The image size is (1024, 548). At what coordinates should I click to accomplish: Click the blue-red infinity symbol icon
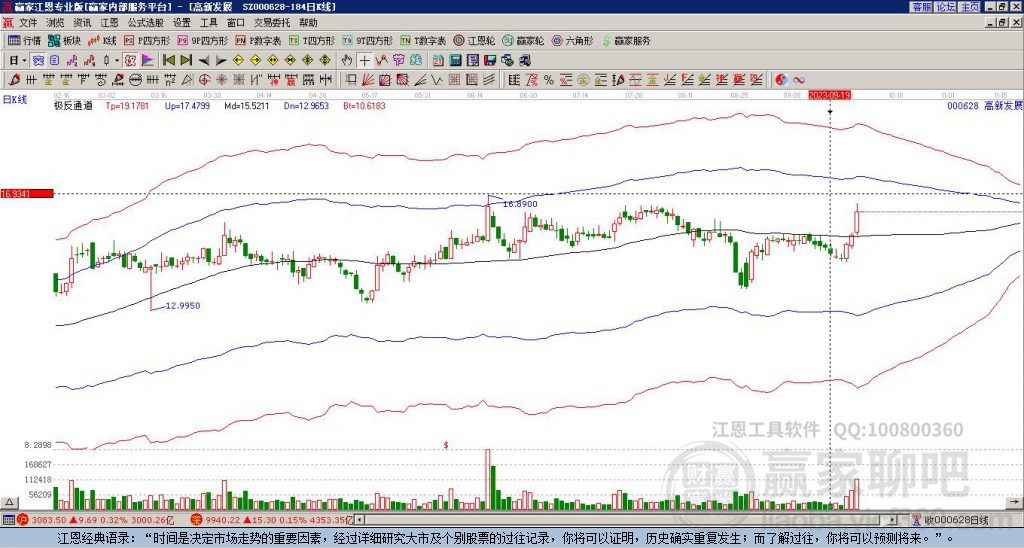pos(799,80)
